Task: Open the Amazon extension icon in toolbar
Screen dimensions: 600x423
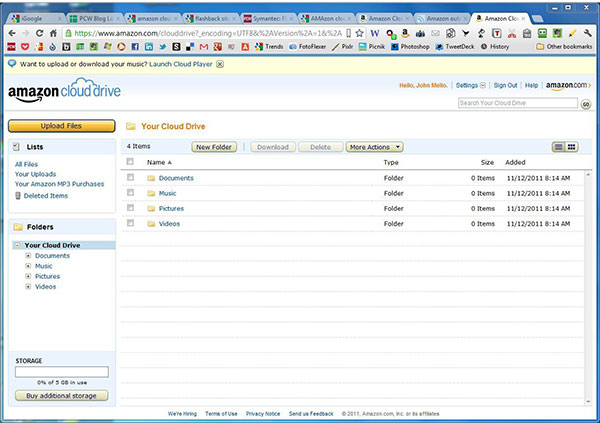Action: point(405,33)
